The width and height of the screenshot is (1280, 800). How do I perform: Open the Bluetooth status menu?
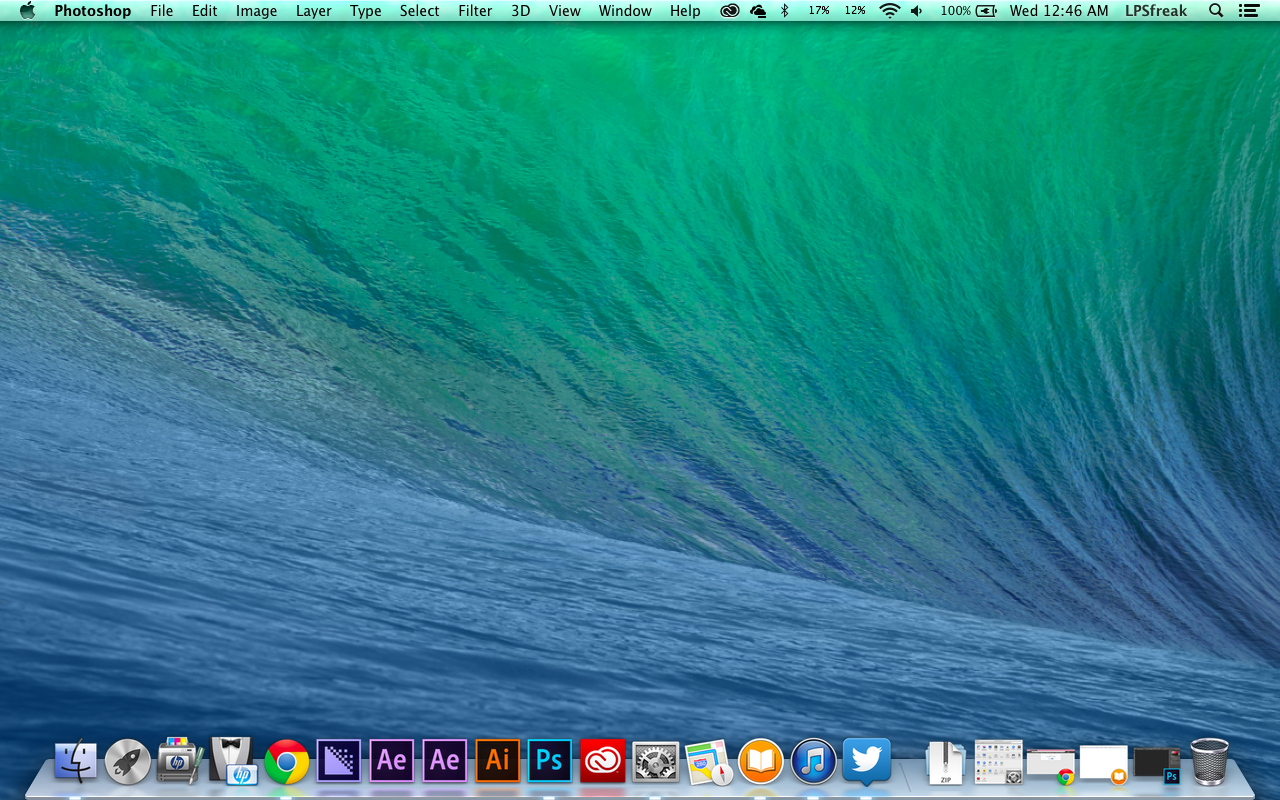(785, 11)
